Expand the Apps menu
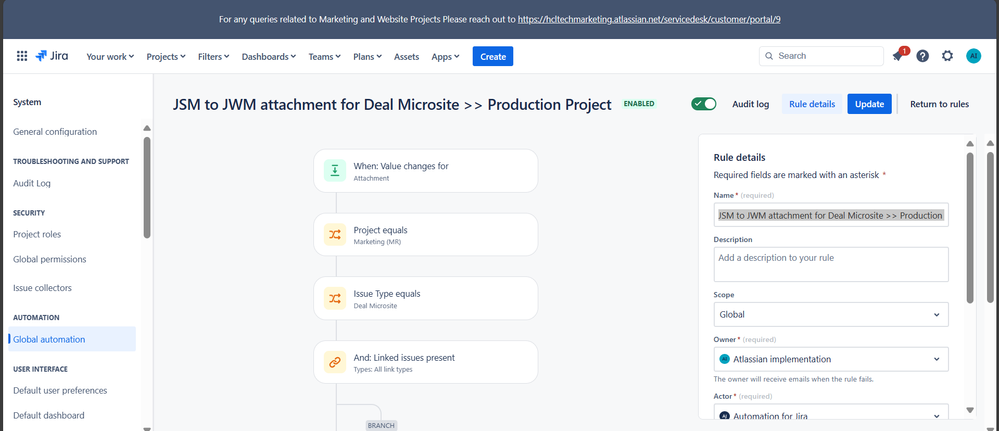999x431 pixels. [x=445, y=56]
